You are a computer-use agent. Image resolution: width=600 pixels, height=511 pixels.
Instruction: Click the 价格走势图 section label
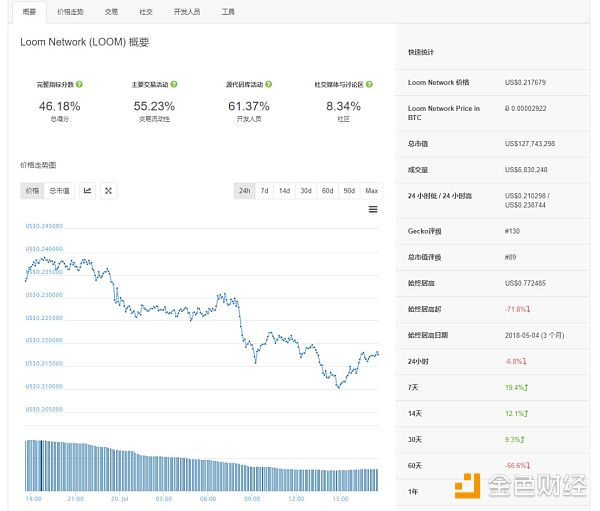38,165
